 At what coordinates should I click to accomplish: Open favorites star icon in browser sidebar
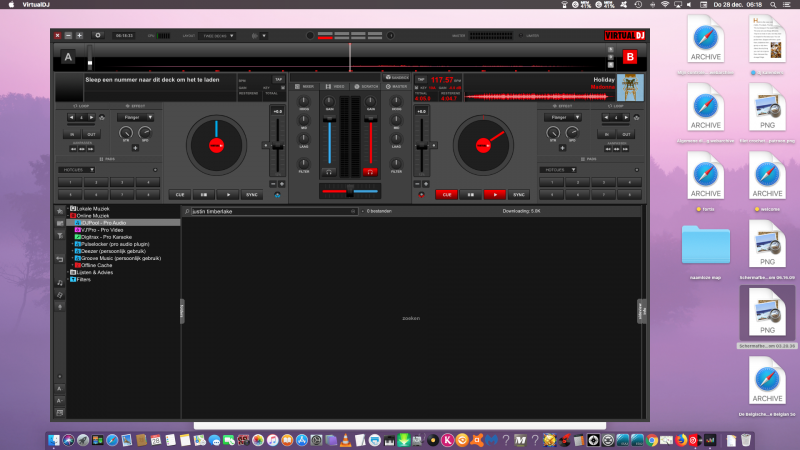pyautogui.click(x=60, y=211)
